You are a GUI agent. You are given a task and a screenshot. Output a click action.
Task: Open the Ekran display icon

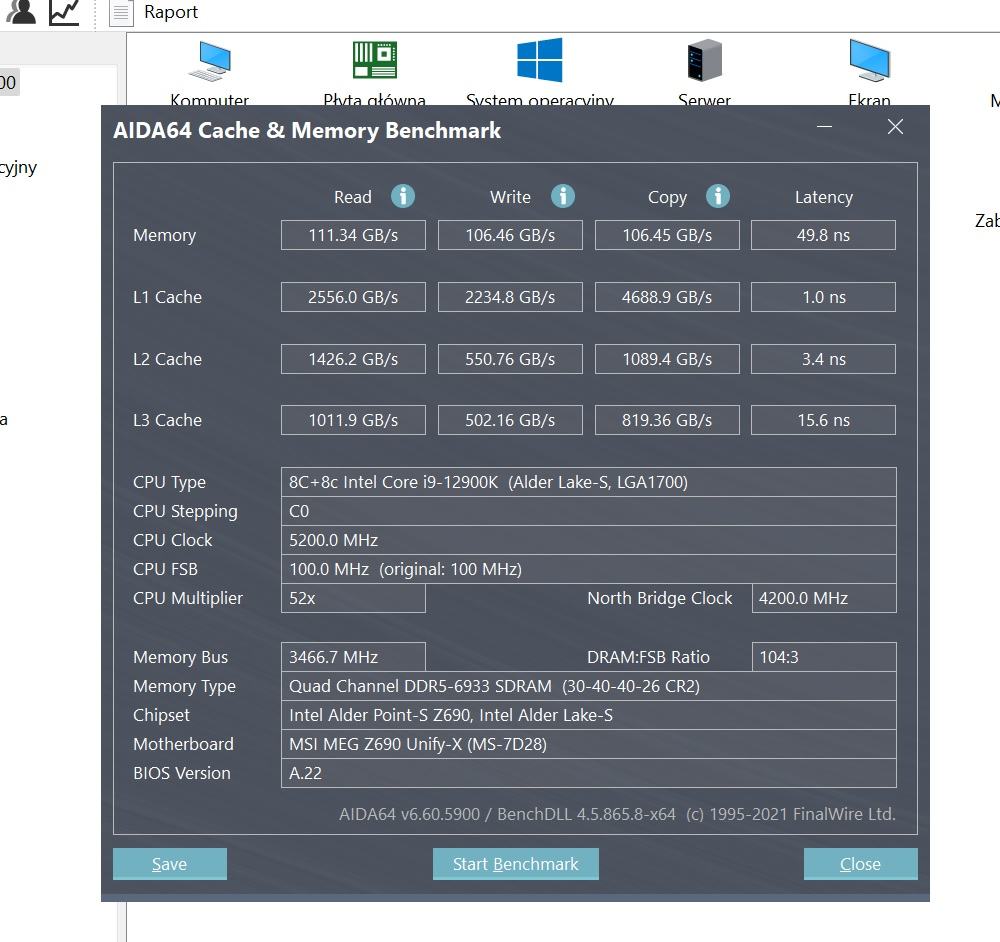pos(869,61)
